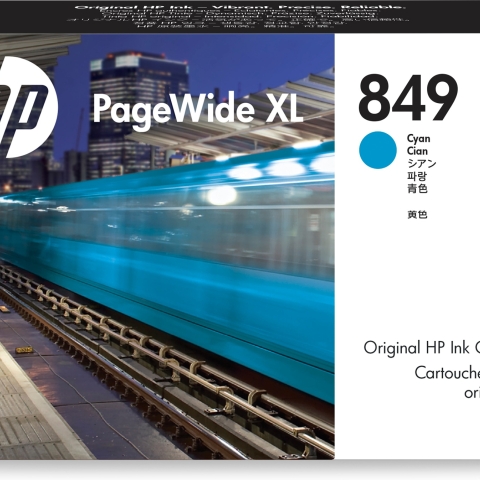The image size is (480, 480).
Task: Click the black banner at top
Action: point(240,16)
